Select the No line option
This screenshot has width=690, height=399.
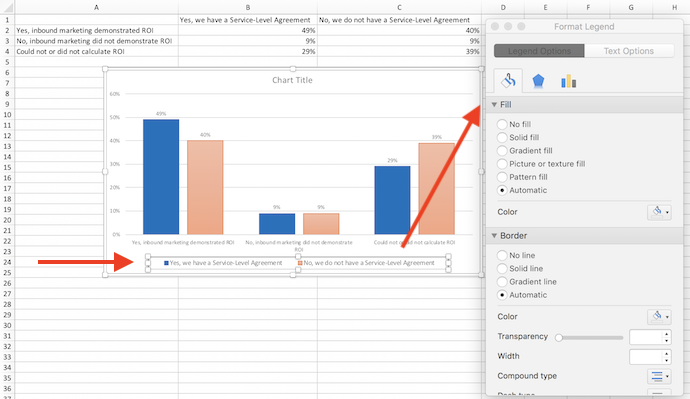click(502, 256)
